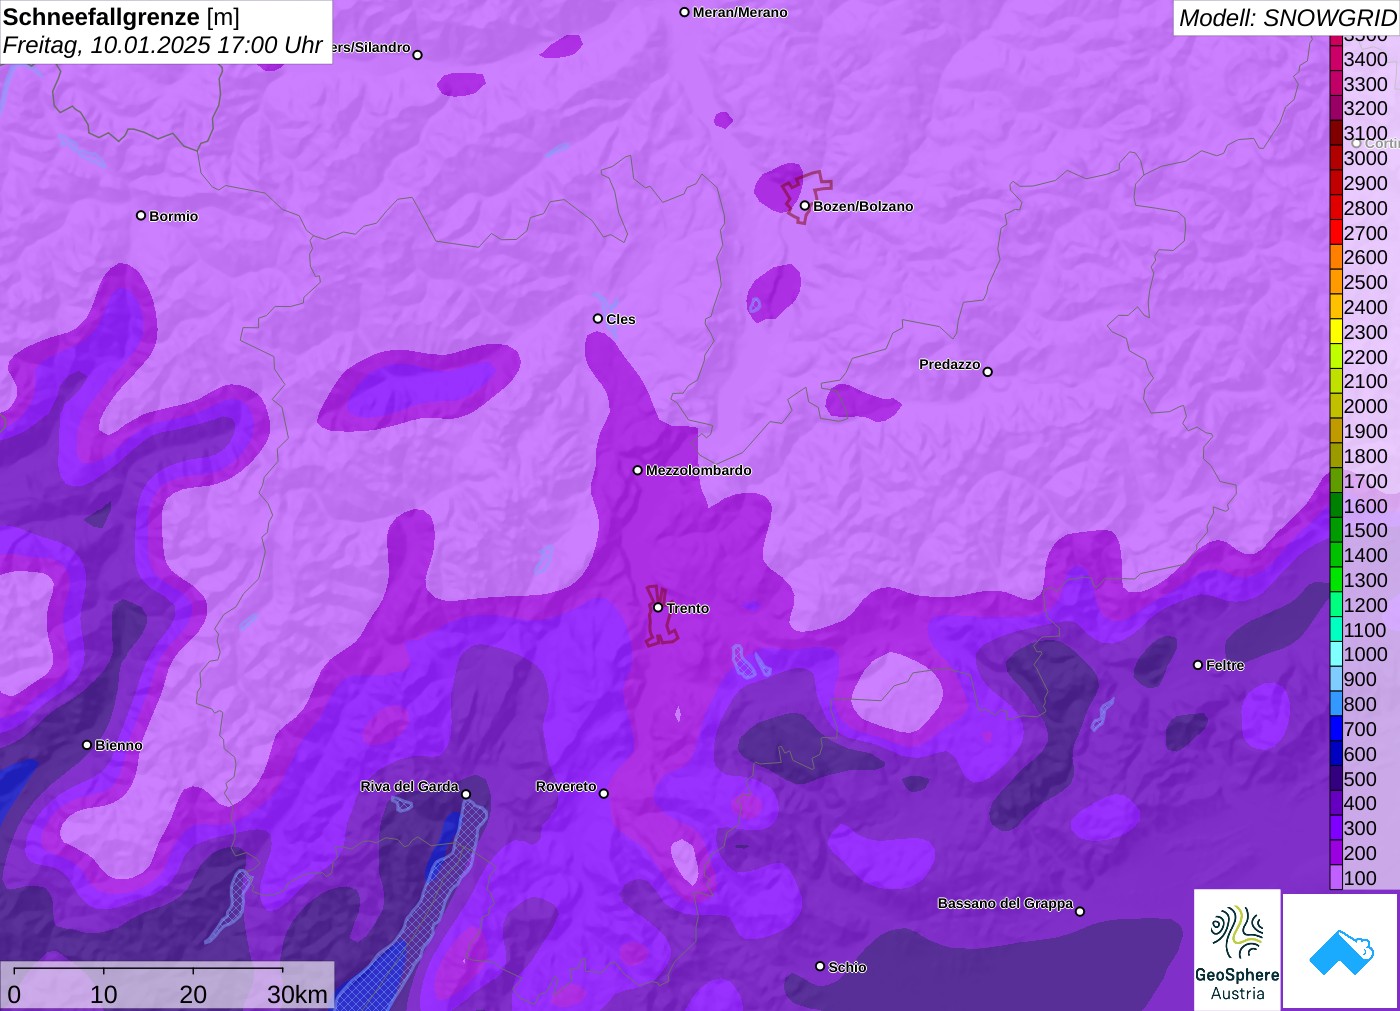Screen dimensions: 1400x1011
Task: Click the 'Schneefallgrenze [m]' title text
Action: click(x=121, y=17)
